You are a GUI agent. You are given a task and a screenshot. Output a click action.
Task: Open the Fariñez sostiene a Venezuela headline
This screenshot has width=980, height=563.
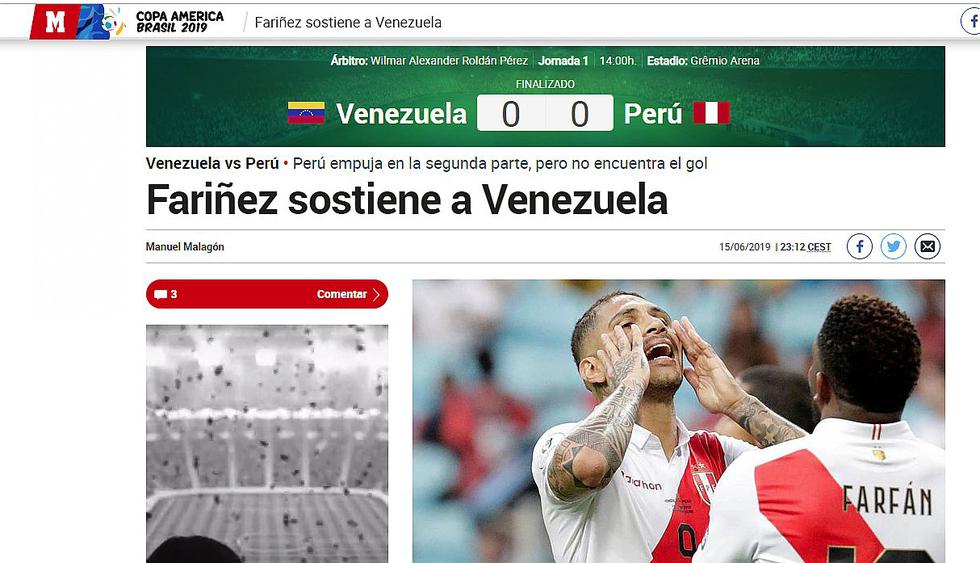tap(407, 200)
